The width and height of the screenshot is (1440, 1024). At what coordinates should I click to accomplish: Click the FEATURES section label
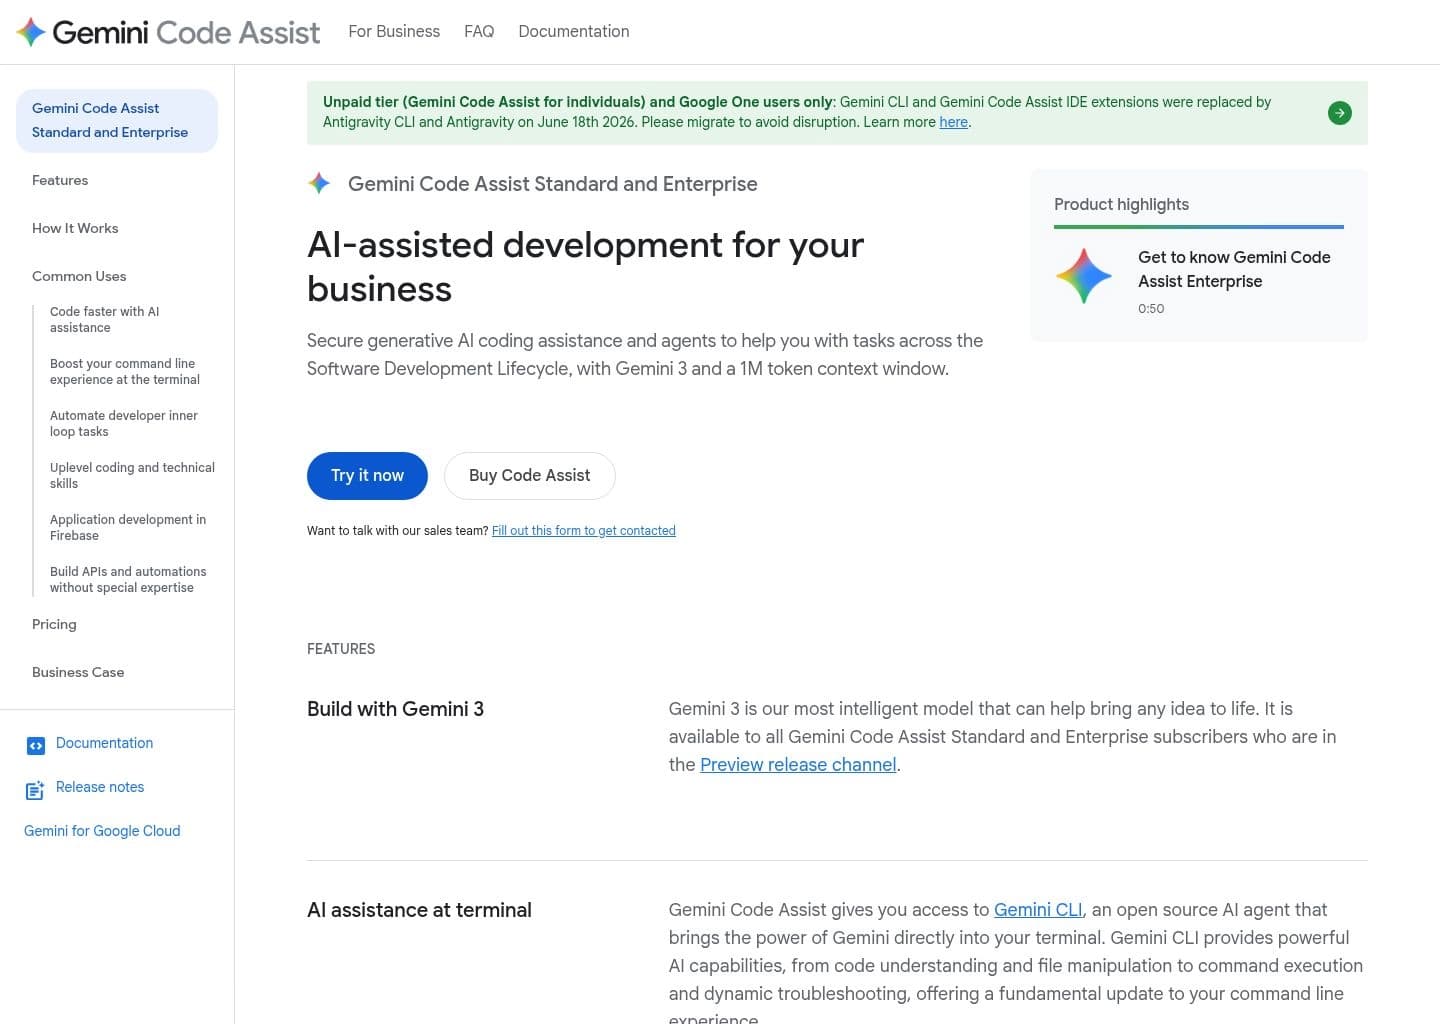click(x=341, y=649)
